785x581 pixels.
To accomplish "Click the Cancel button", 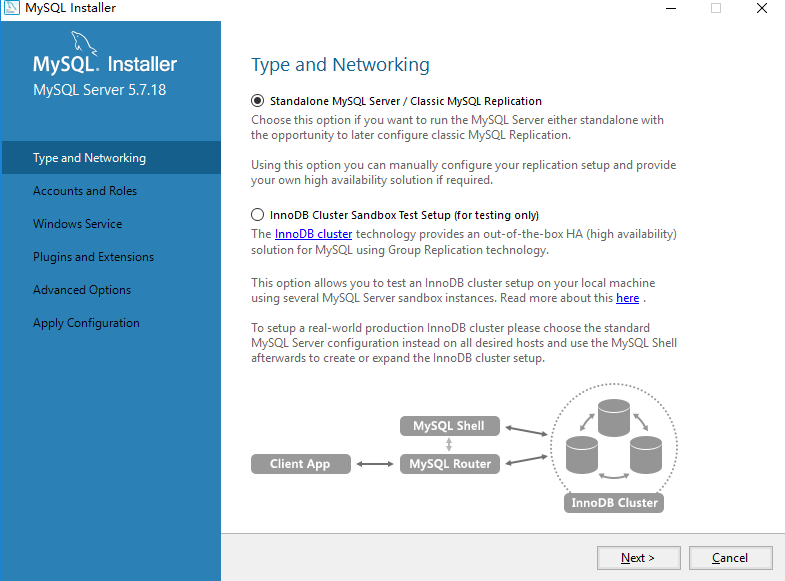I will click(730, 558).
